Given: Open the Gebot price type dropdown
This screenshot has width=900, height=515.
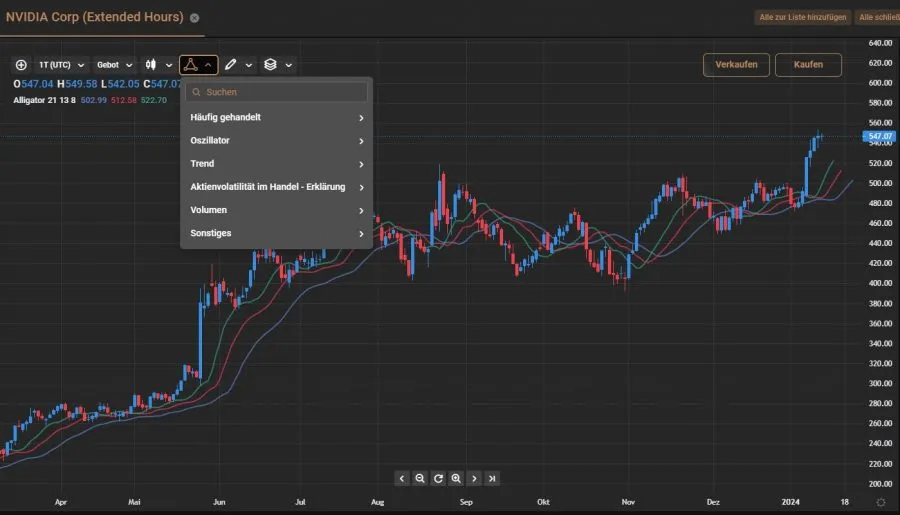Looking at the screenshot, I should click(114, 65).
